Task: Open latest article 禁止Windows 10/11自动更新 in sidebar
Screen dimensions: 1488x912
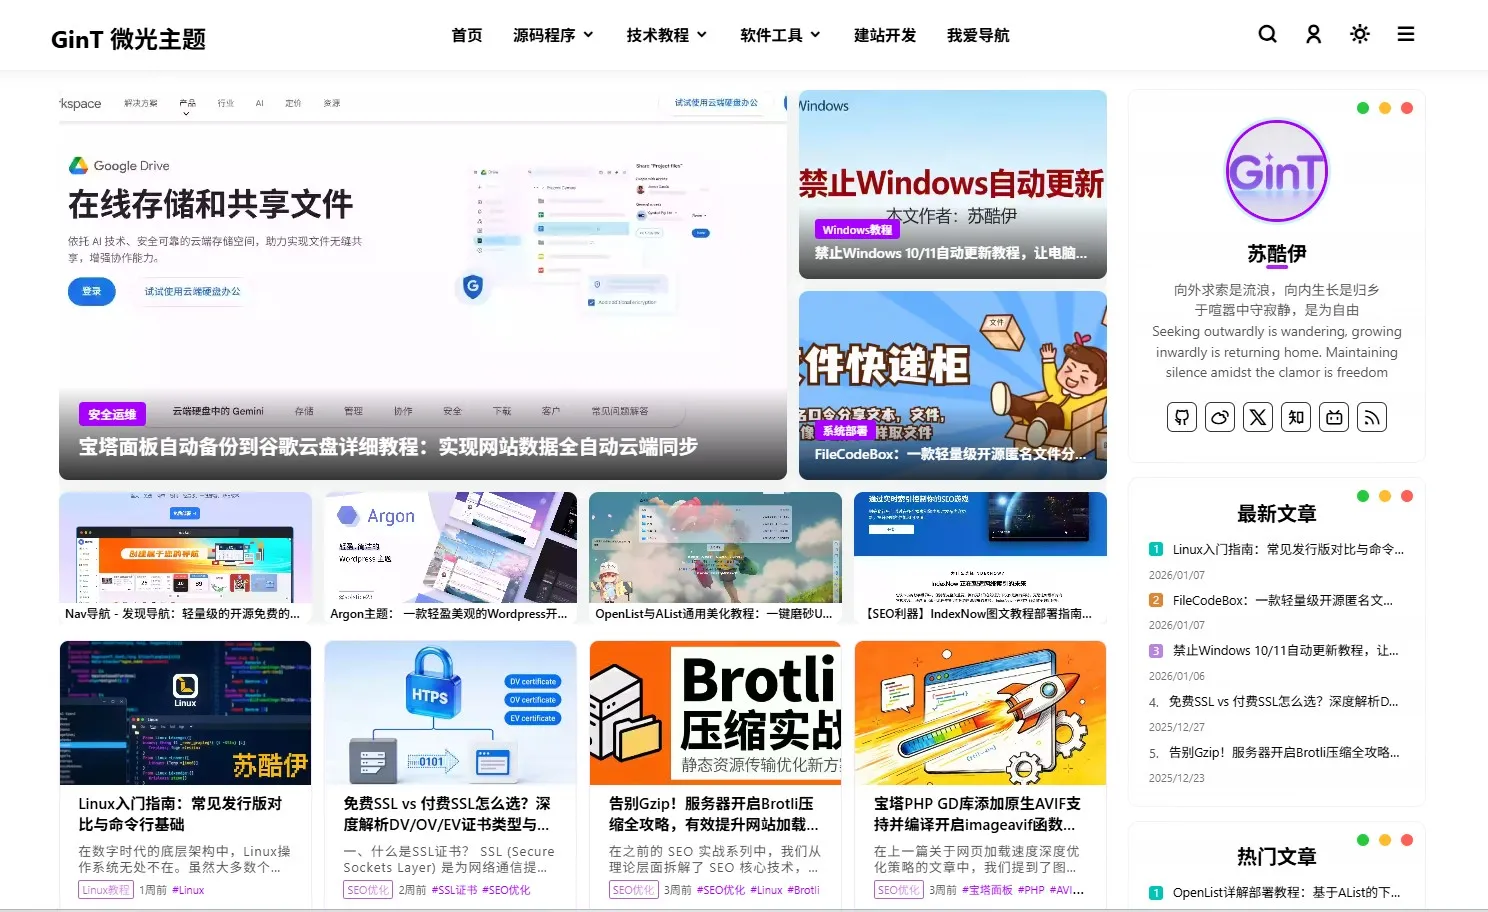Action: (x=1286, y=650)
